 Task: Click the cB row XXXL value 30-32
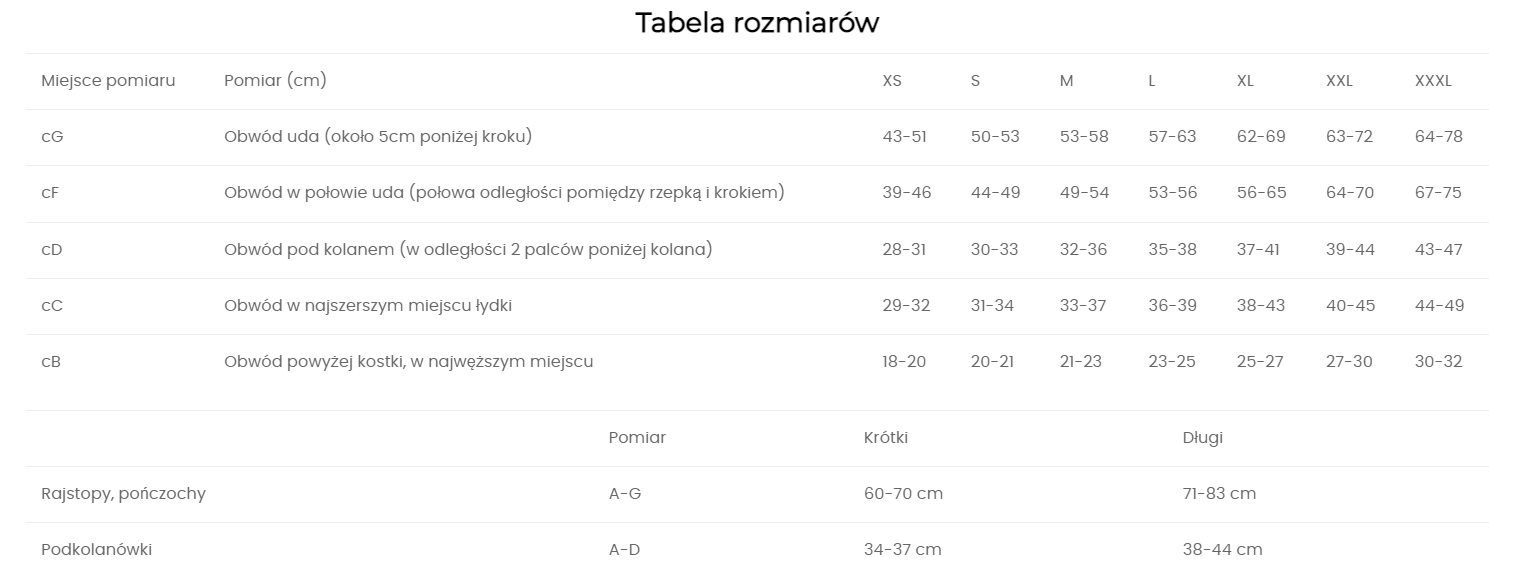pyautogui.click(x=1438, y=362)
